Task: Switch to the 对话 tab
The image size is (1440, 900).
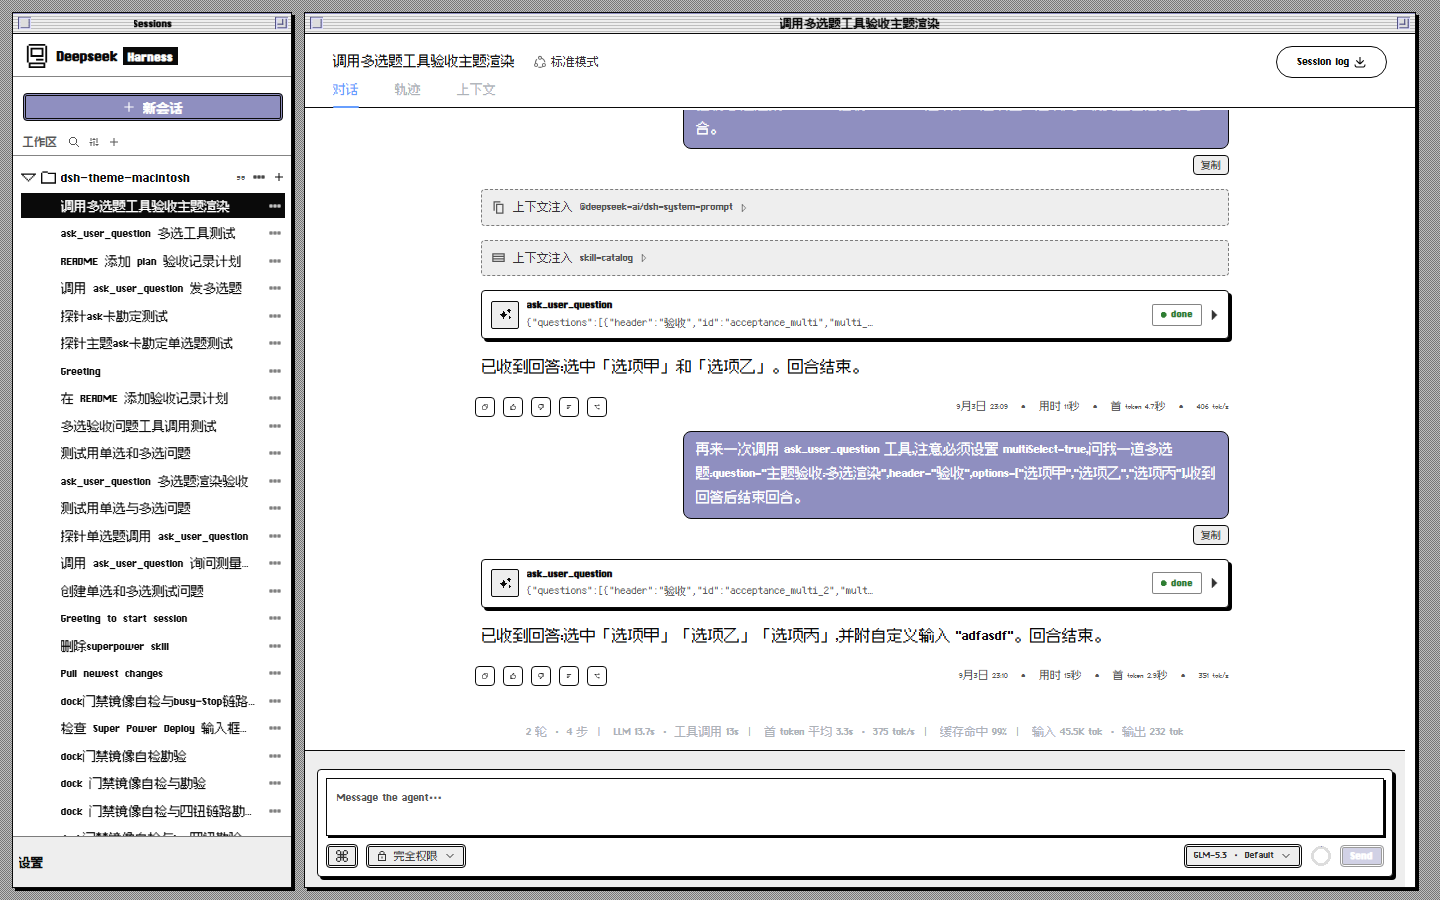Action: click(345, 90)
